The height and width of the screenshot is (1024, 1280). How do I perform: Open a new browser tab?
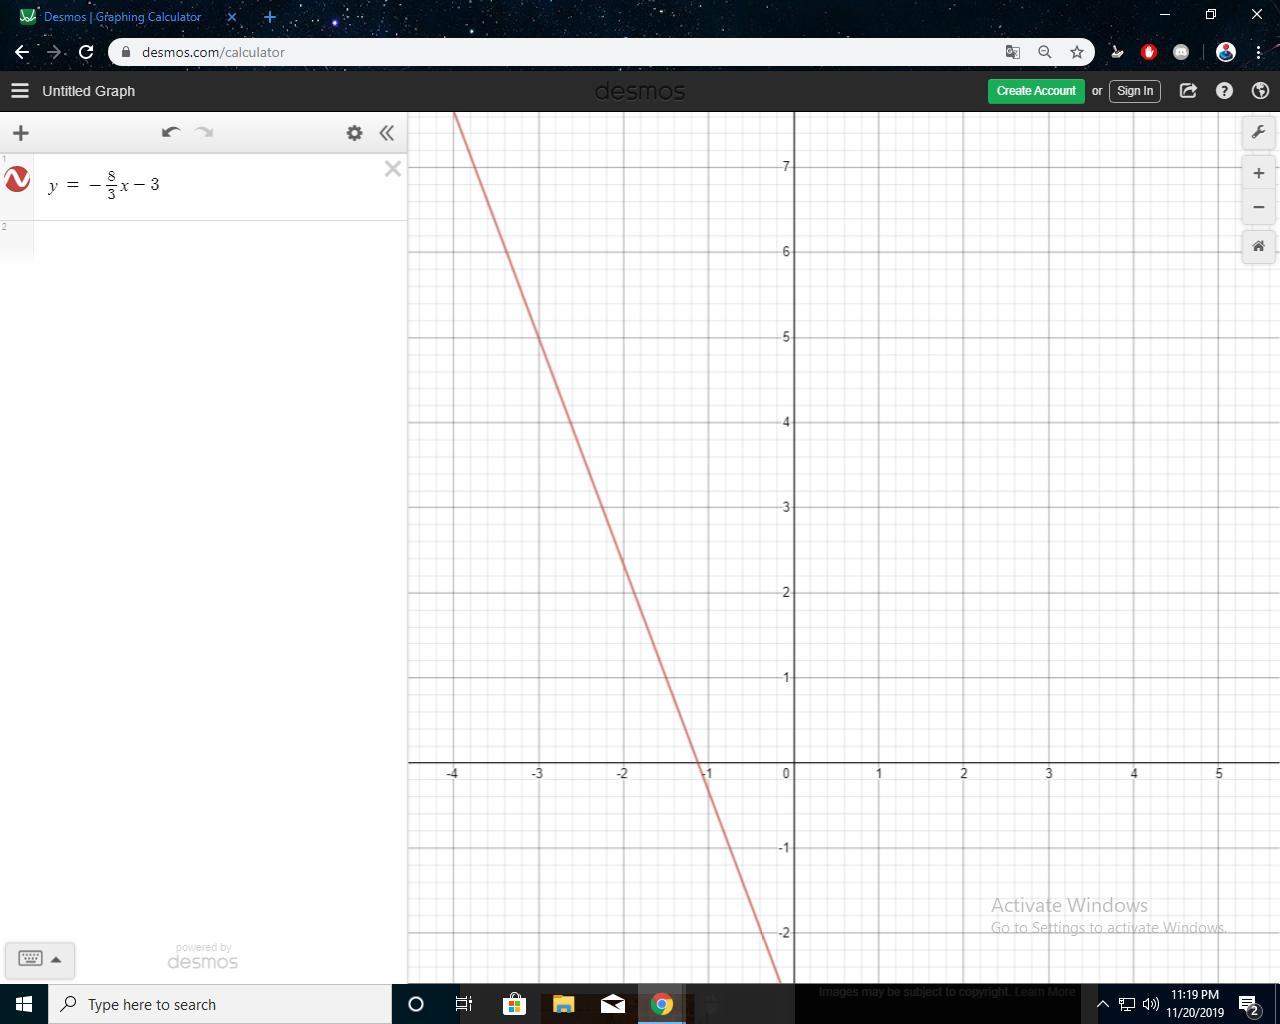coord(270,17)
